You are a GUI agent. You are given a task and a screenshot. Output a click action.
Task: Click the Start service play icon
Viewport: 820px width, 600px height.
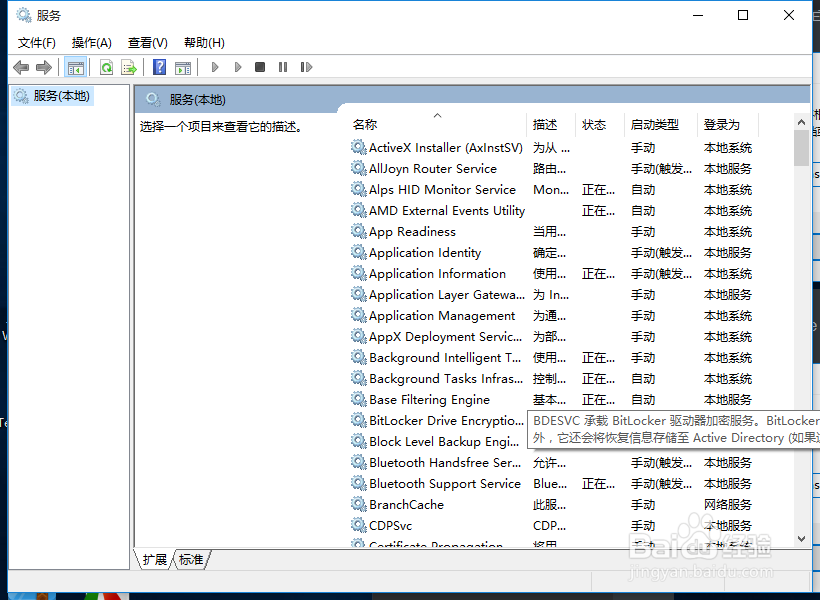pos(215,67)
